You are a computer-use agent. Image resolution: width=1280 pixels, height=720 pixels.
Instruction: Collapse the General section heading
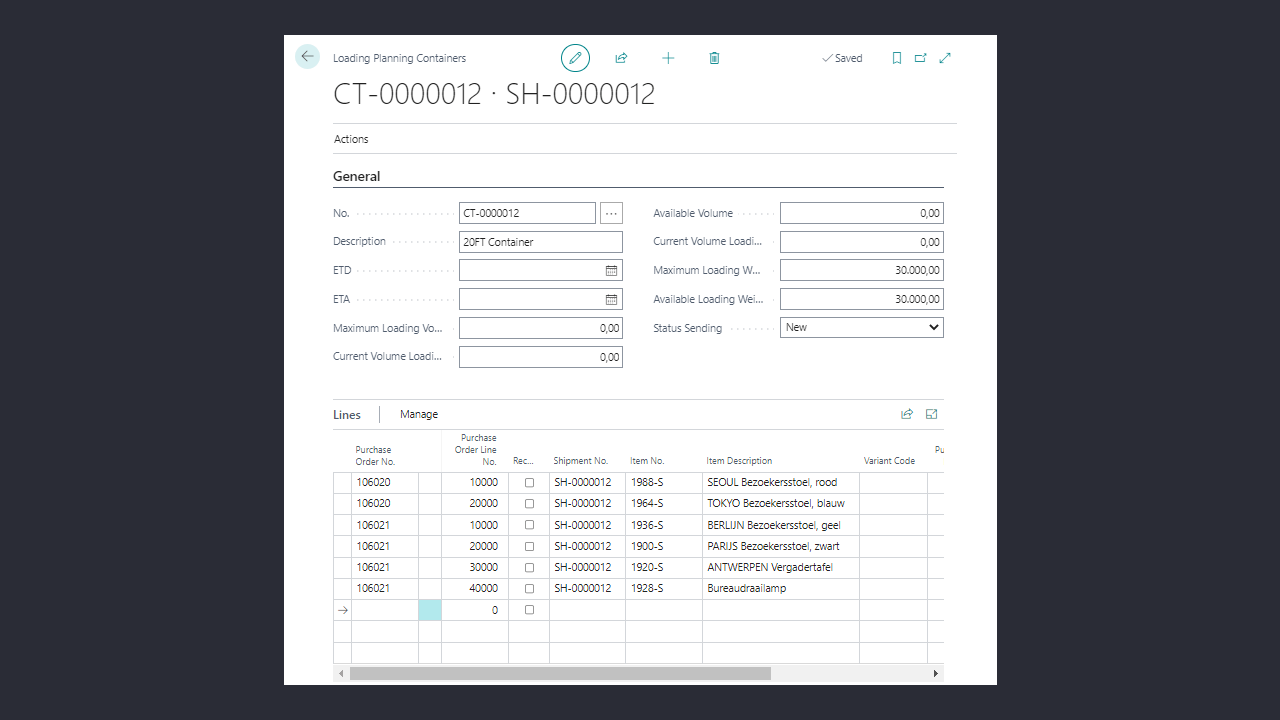[x=356, y=176]
